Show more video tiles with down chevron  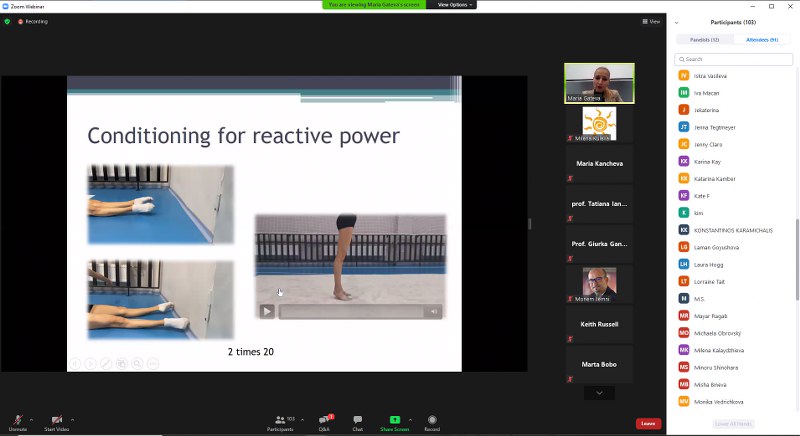(599, 393)
